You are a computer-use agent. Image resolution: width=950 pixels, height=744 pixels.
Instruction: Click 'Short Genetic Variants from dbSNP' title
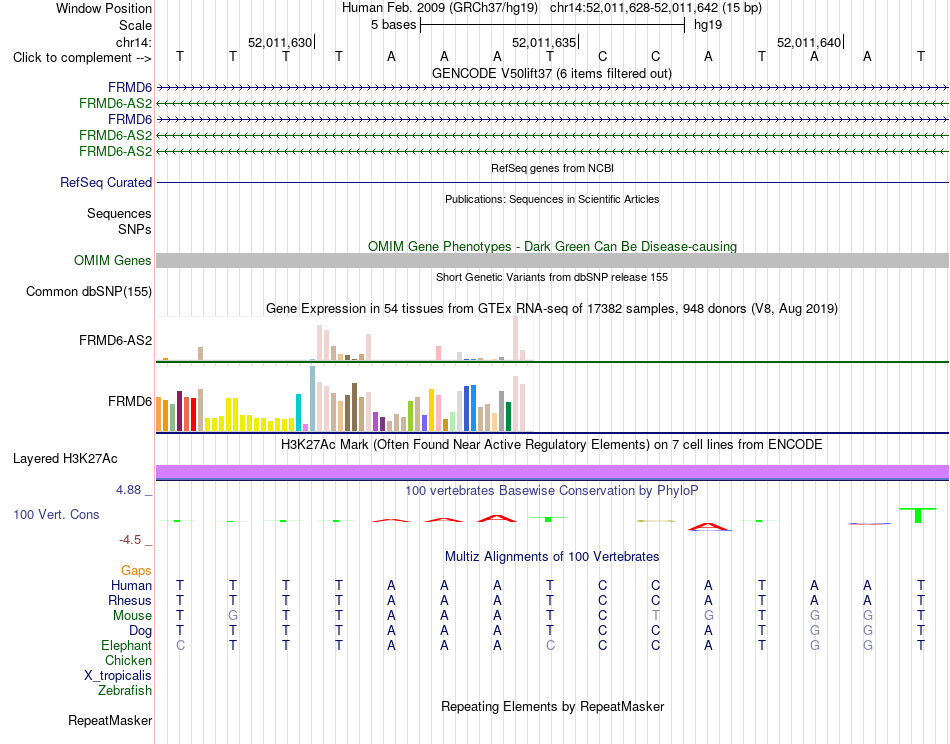tap(552, 277)
